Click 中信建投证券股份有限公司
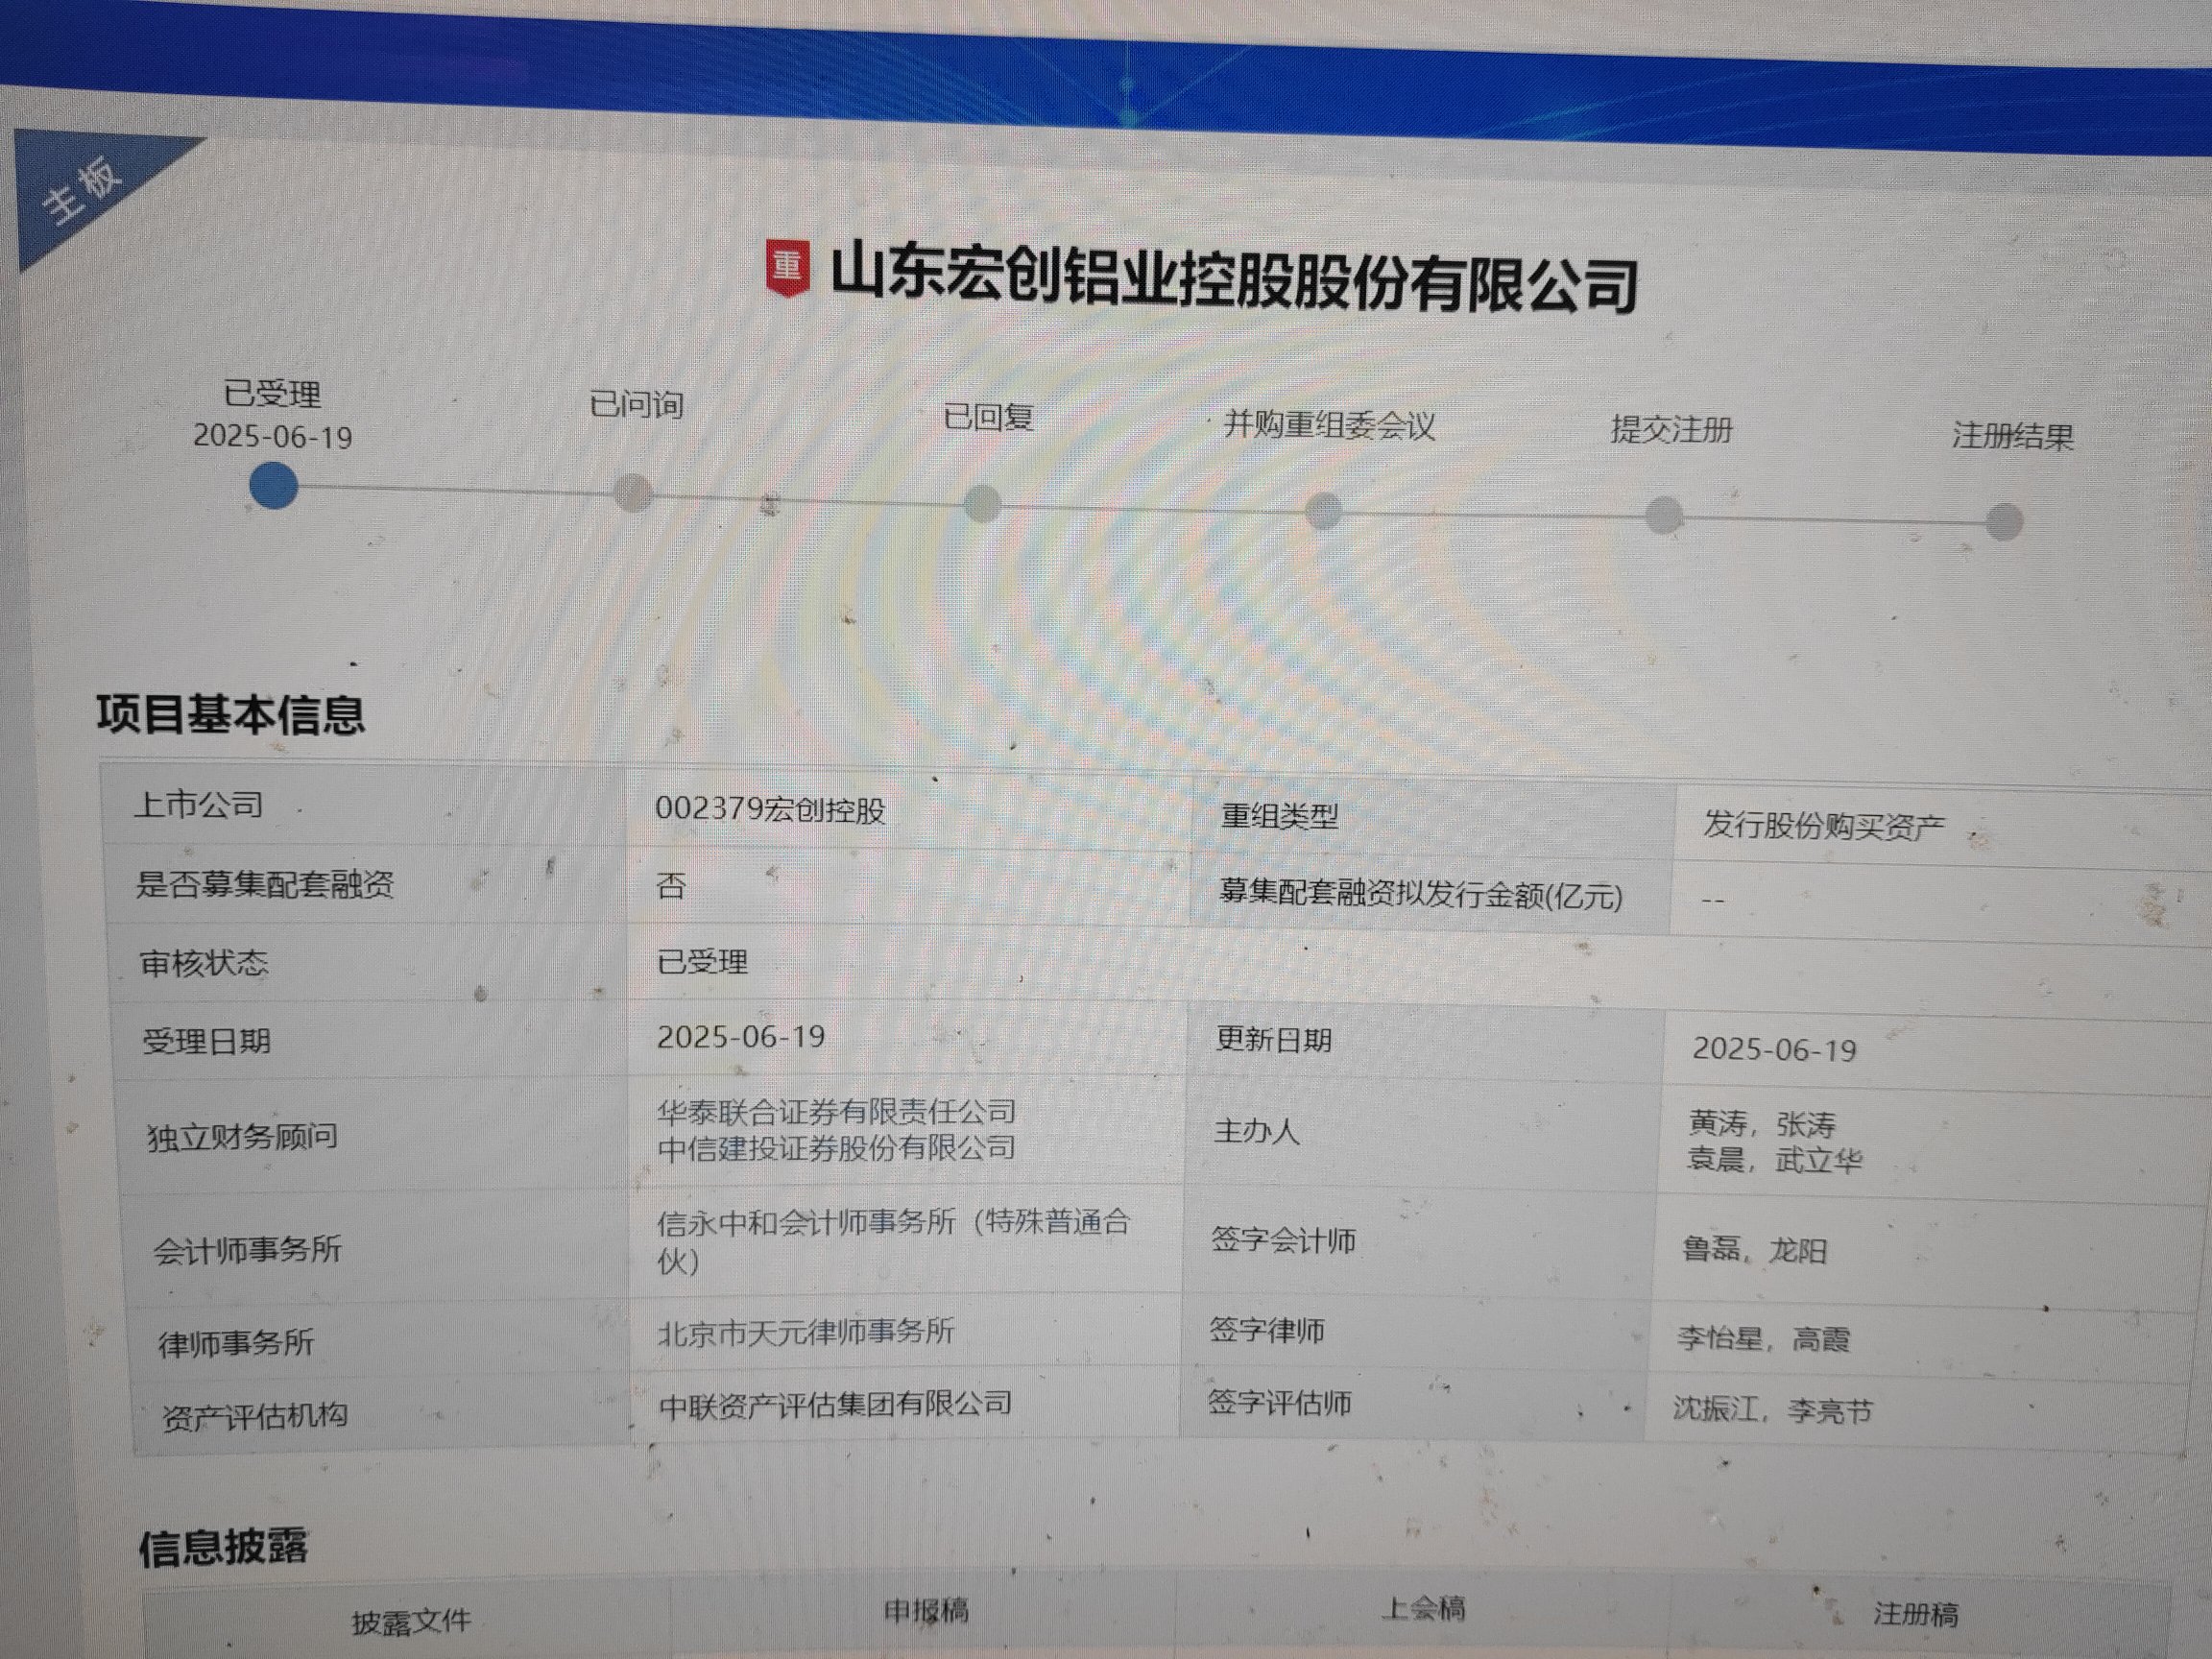Viewport: 2212px width, 1659px height. [836, 1148]
